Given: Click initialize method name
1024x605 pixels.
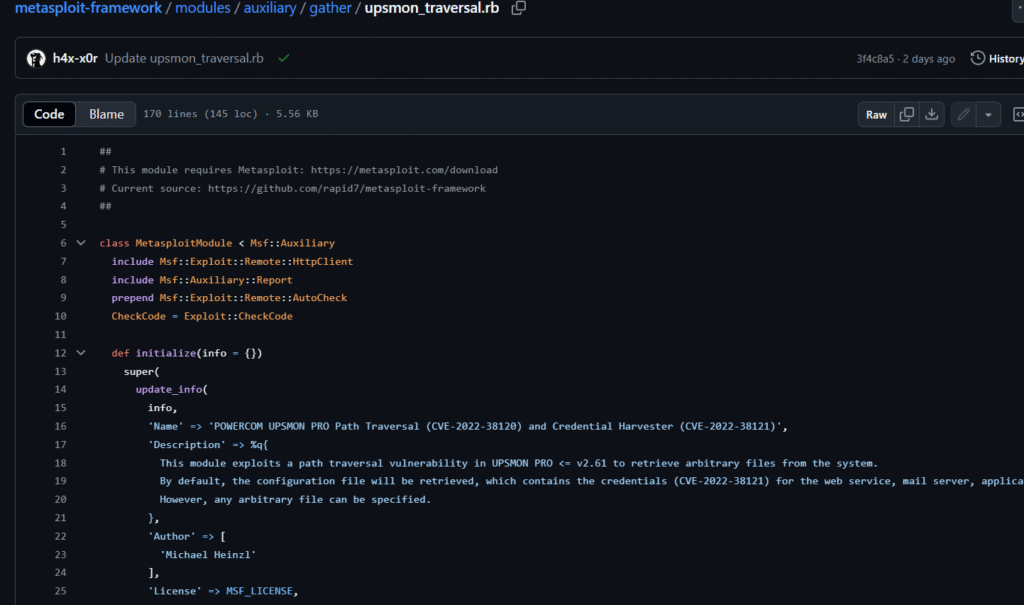Looking at the screenshot, I should tap(166, 353).
